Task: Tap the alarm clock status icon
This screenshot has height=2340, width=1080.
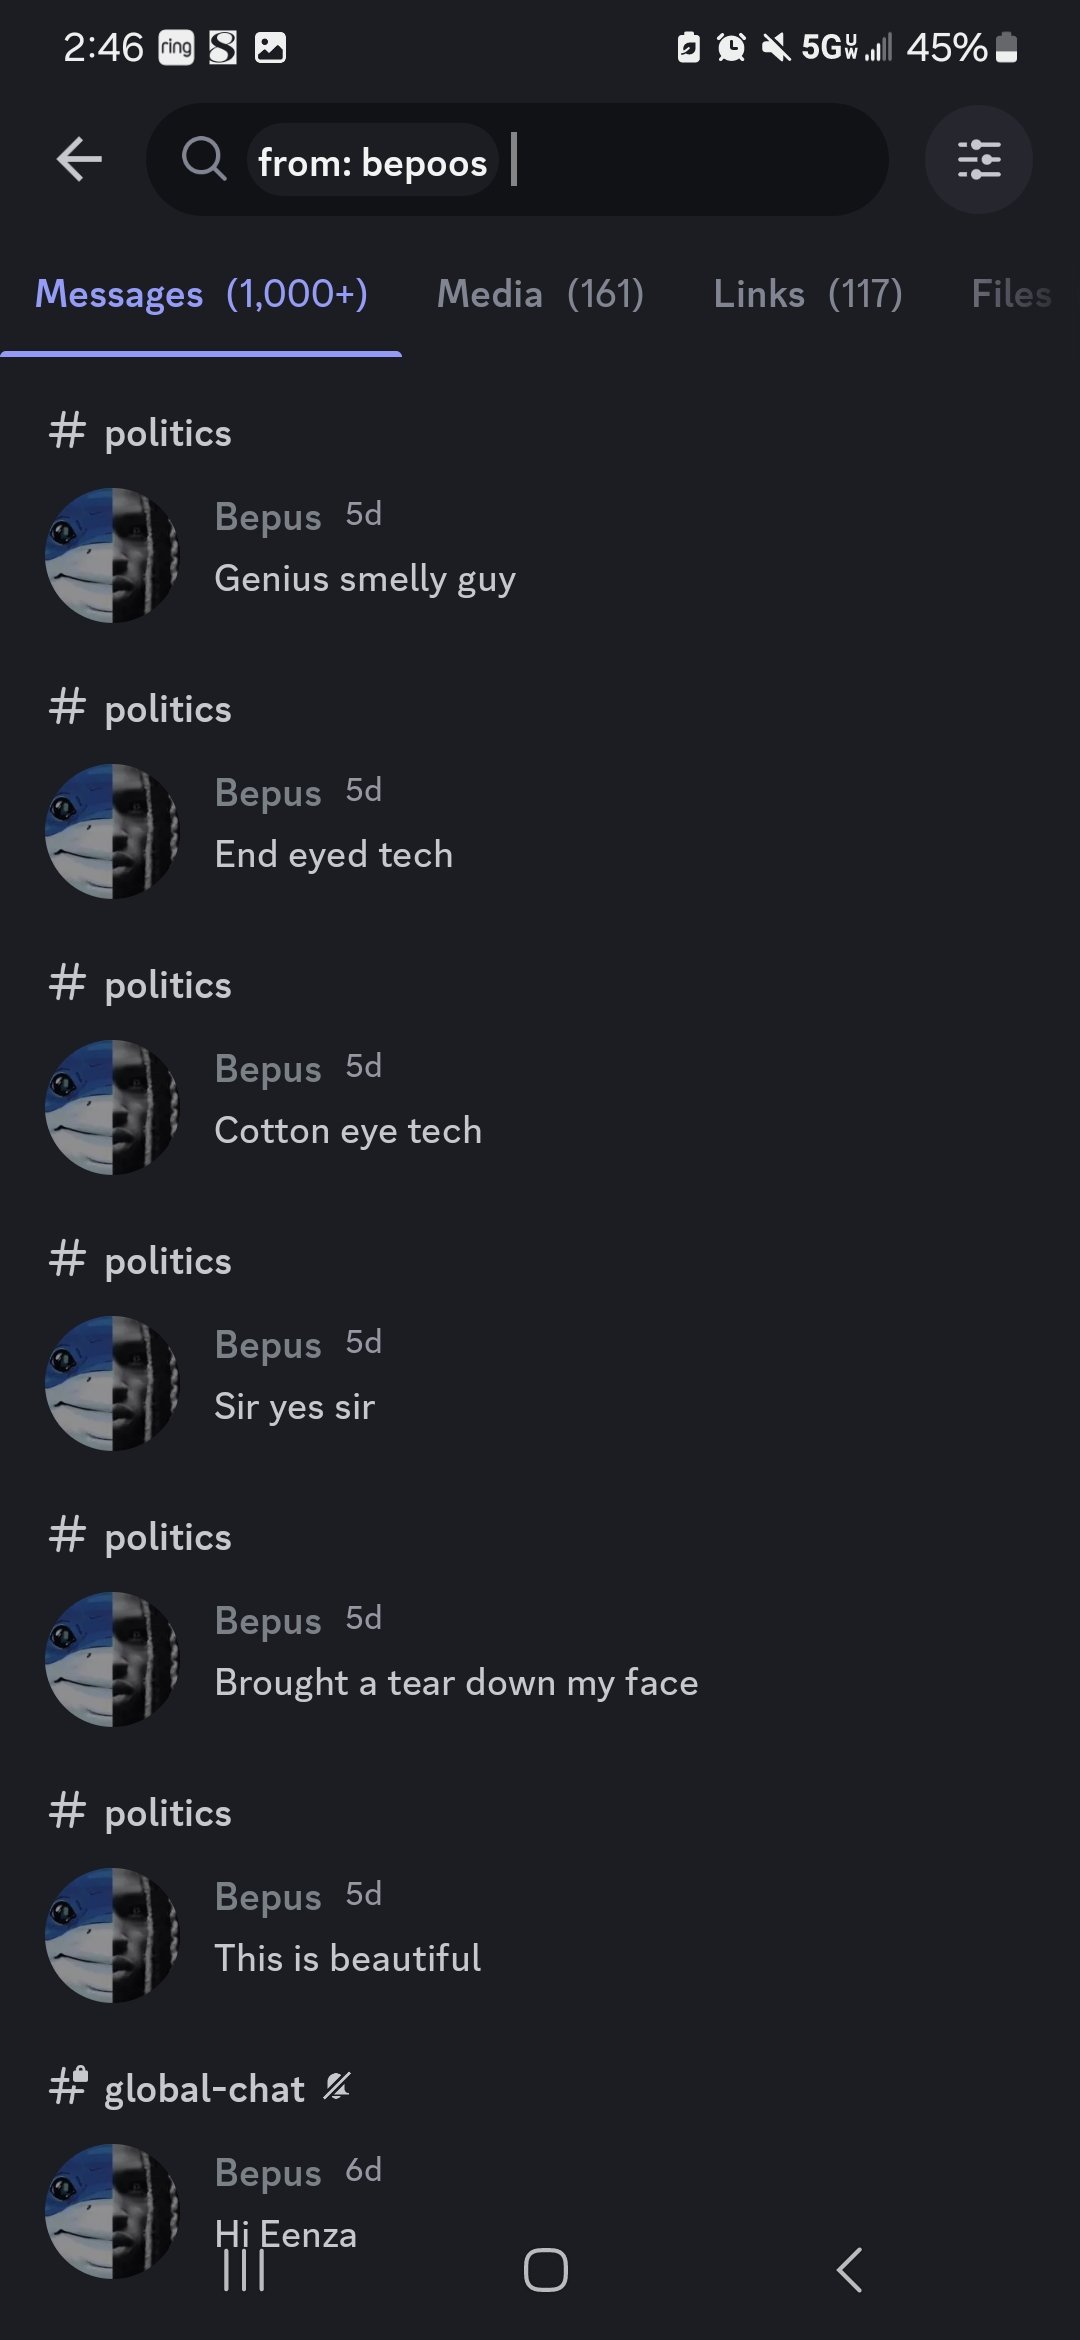Action: click(731, 47)
